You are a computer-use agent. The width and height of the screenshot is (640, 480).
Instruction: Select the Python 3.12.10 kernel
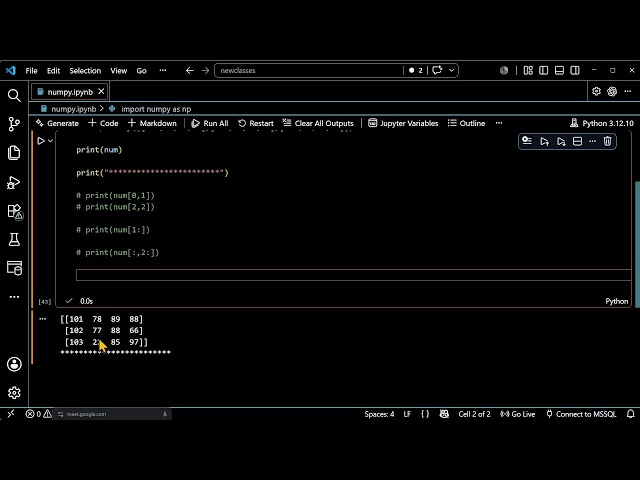(x=602, y=123)
